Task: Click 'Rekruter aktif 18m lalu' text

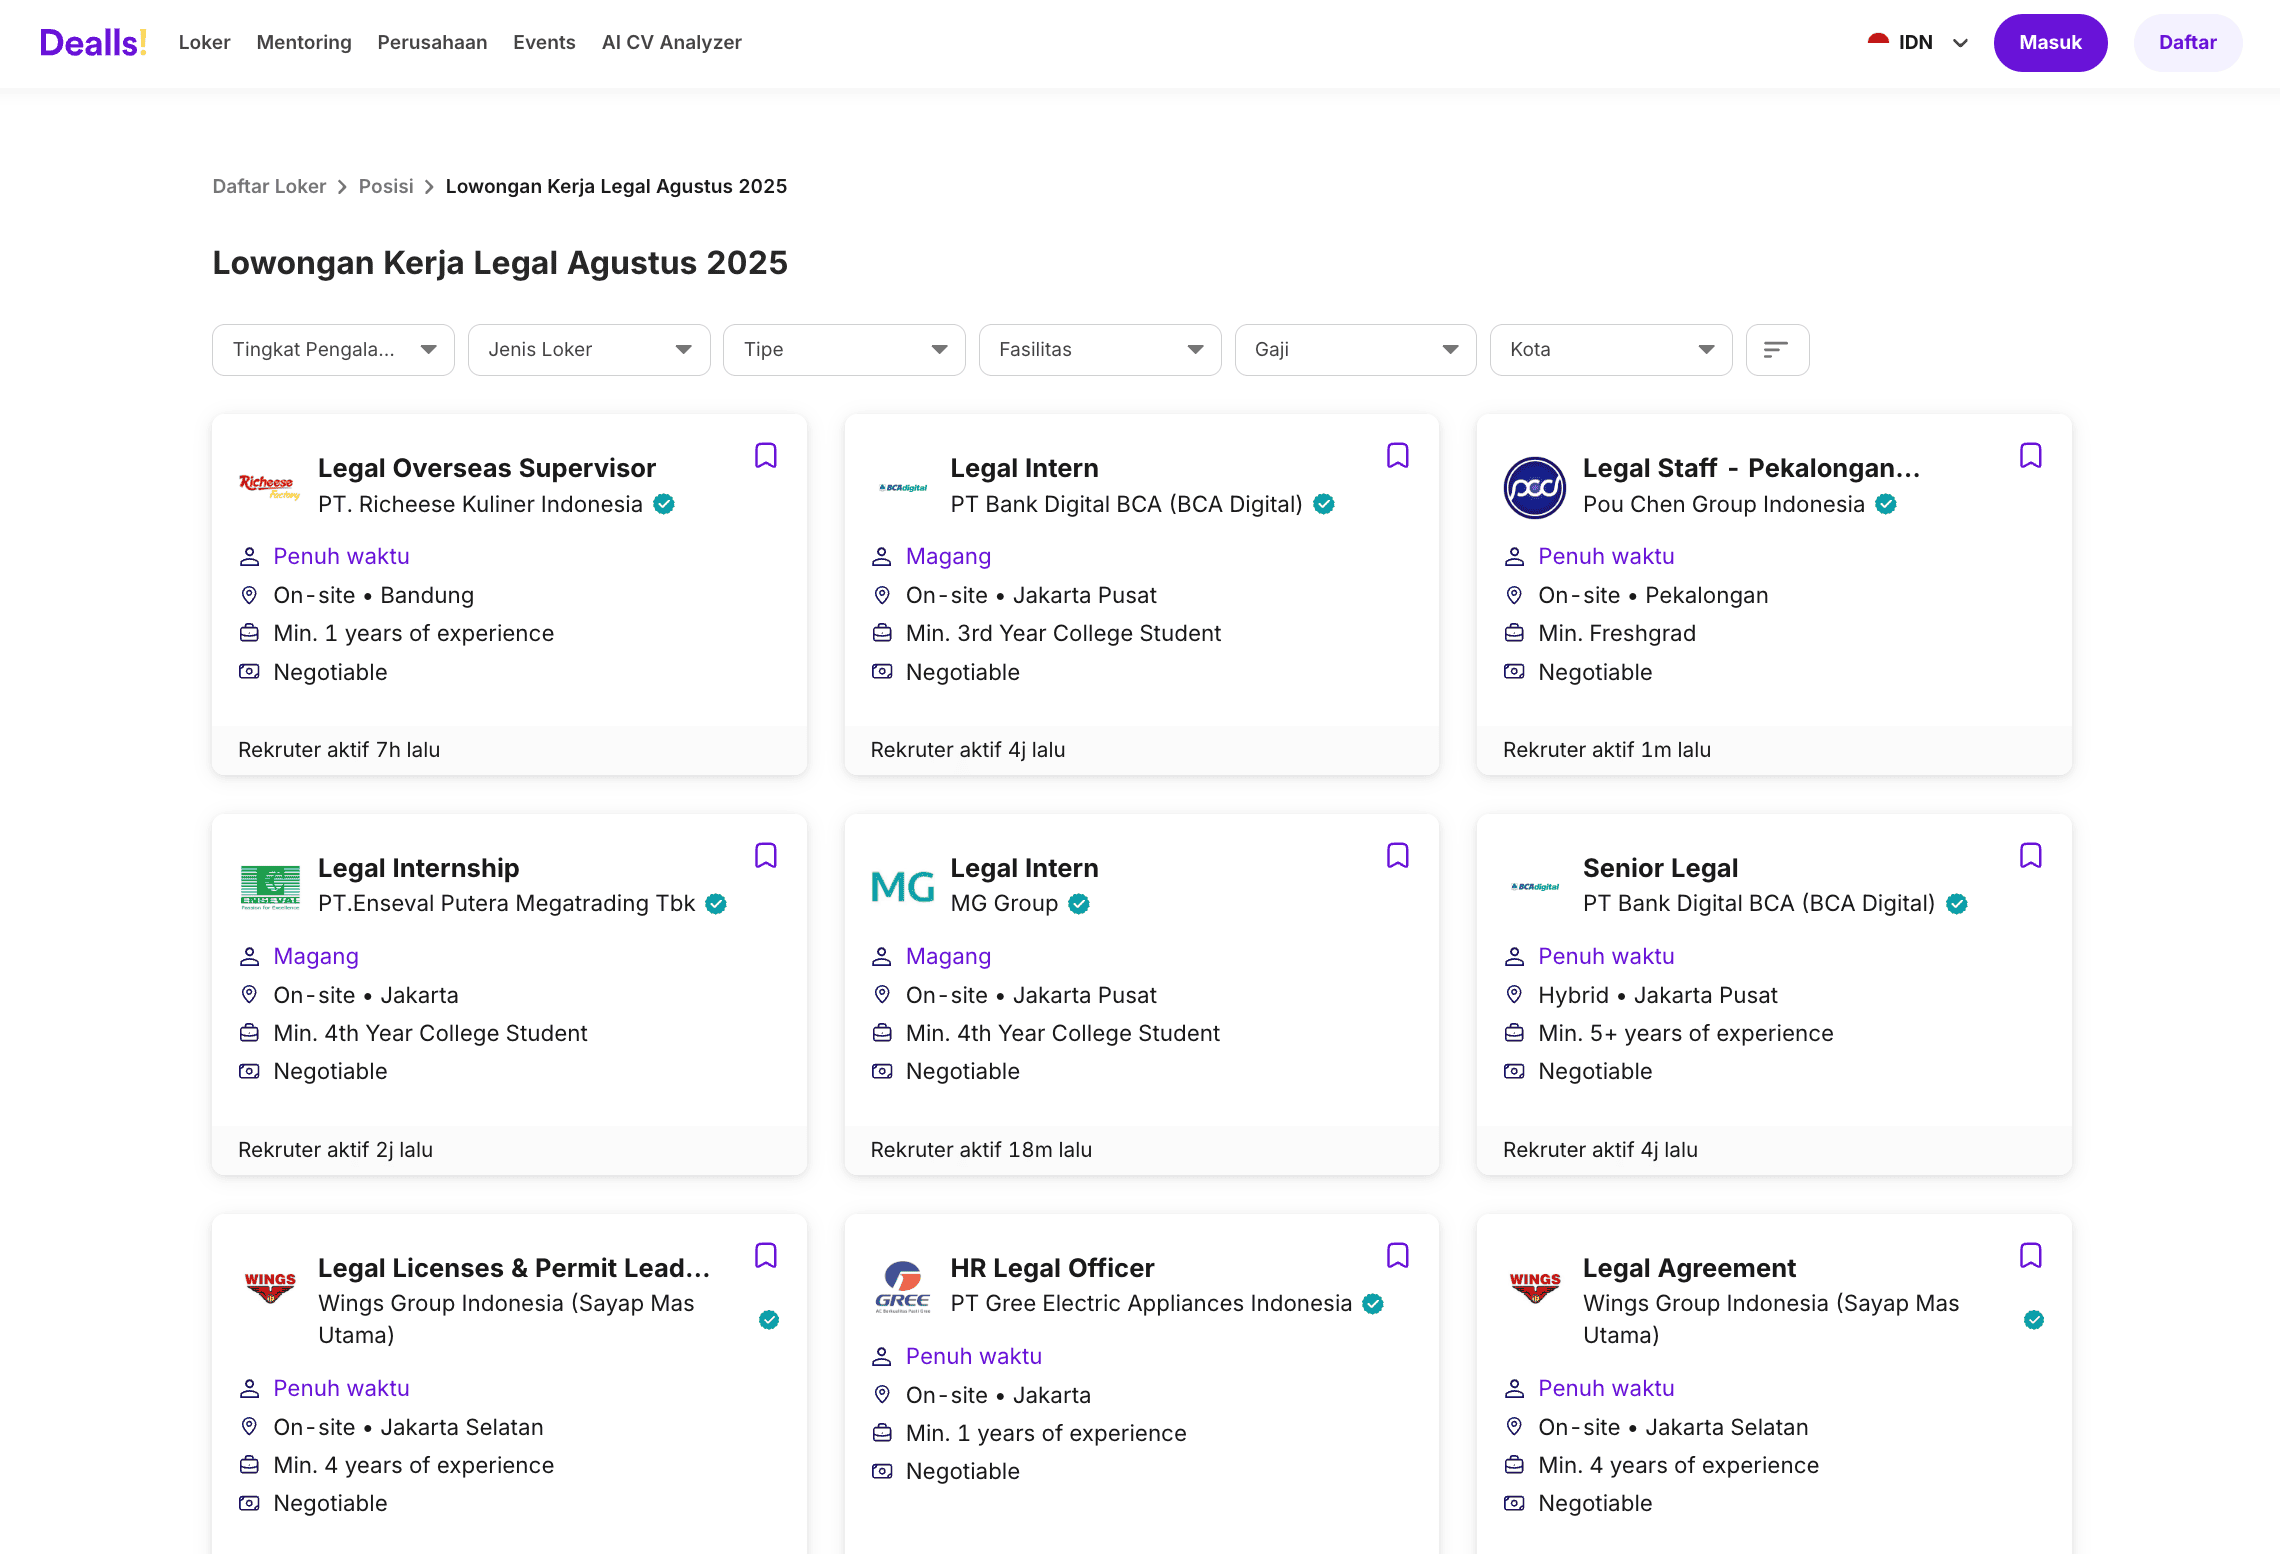Action: [981, 1150]
